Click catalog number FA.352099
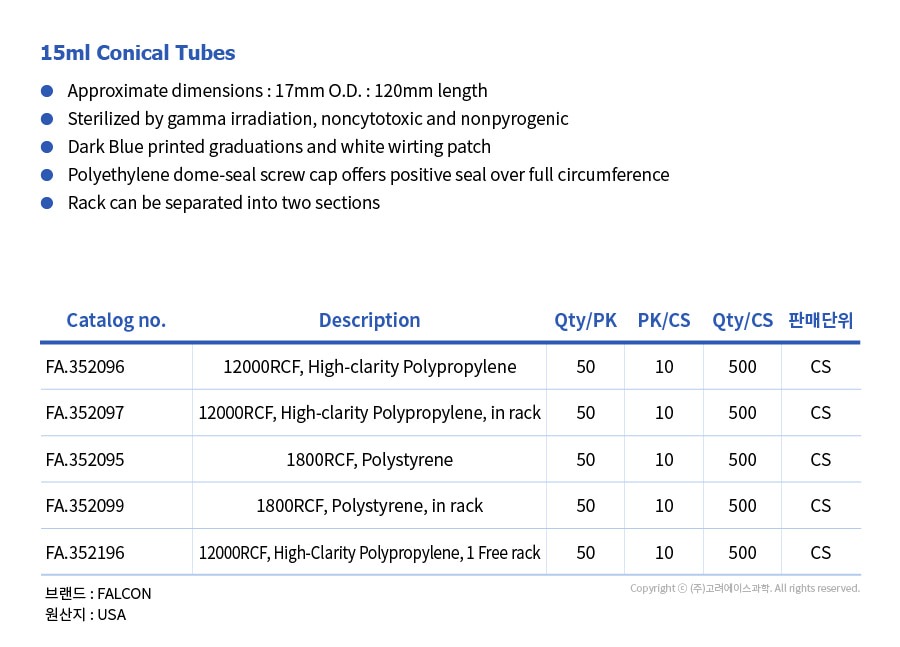Image resolution: width=900 pixels, height=647 pixels. (x=85, y=506)
